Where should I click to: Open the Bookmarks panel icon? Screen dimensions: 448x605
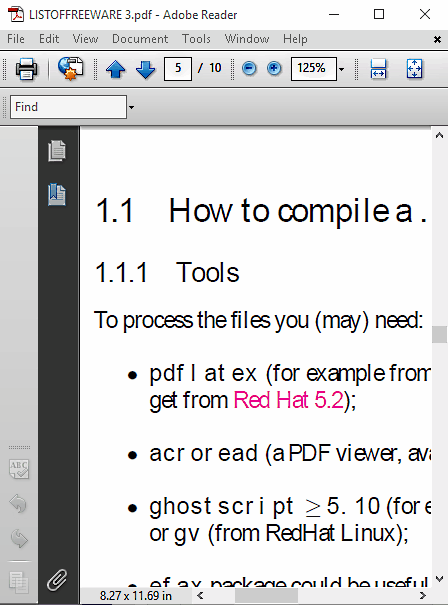tap(57, 194)
